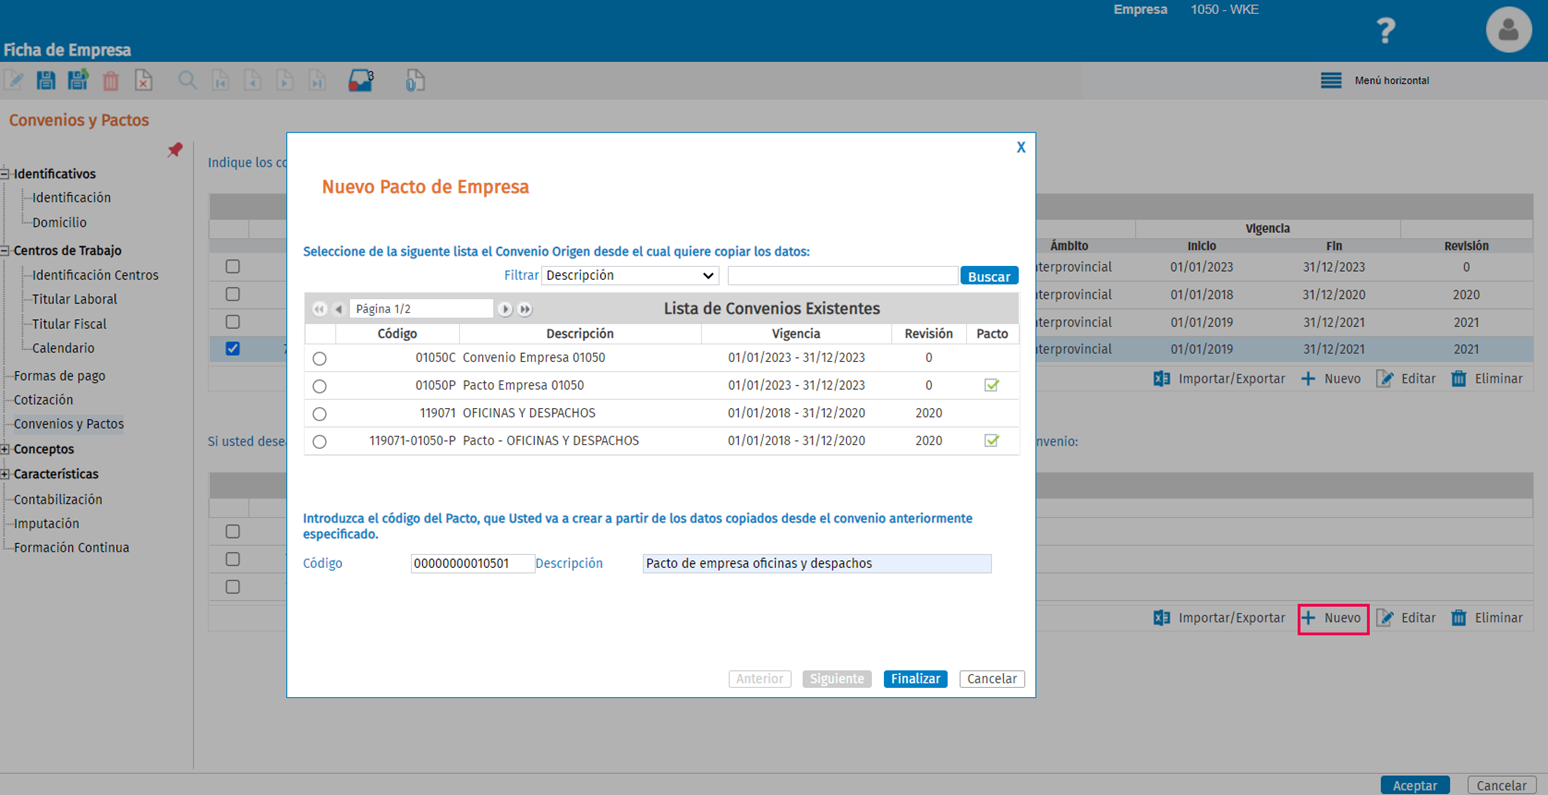This screenshot has height=795, width=1548.
Task: Click the red trash delete icon in toolbar
Action: [111, 81]
